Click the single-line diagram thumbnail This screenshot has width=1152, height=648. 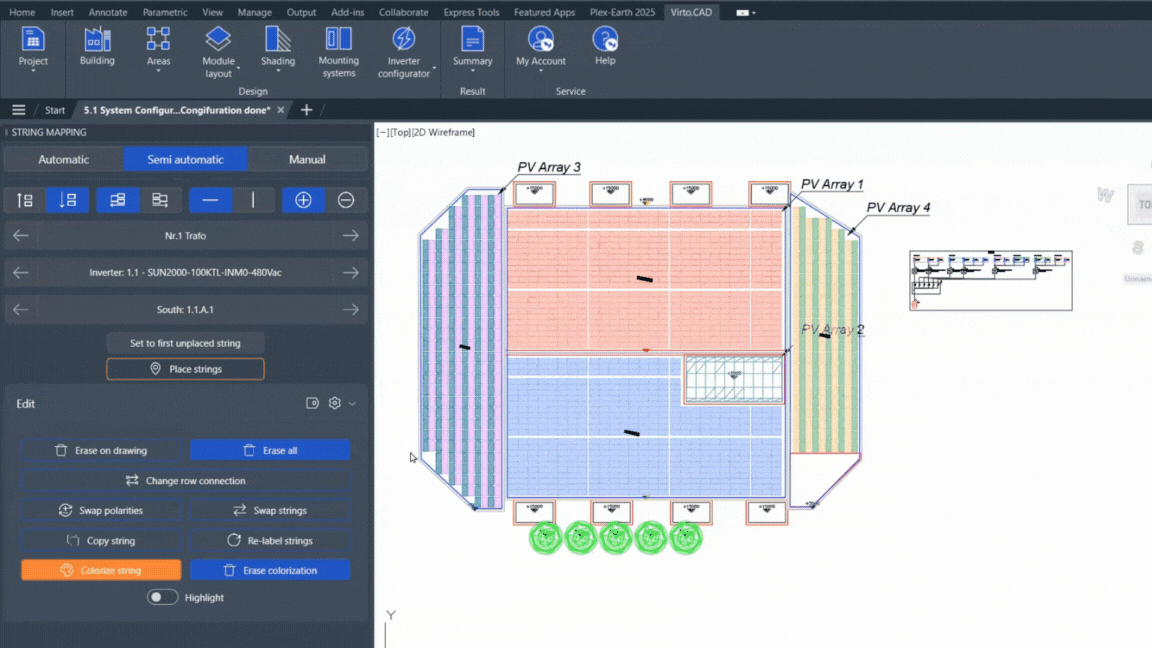tap(990, 281)
